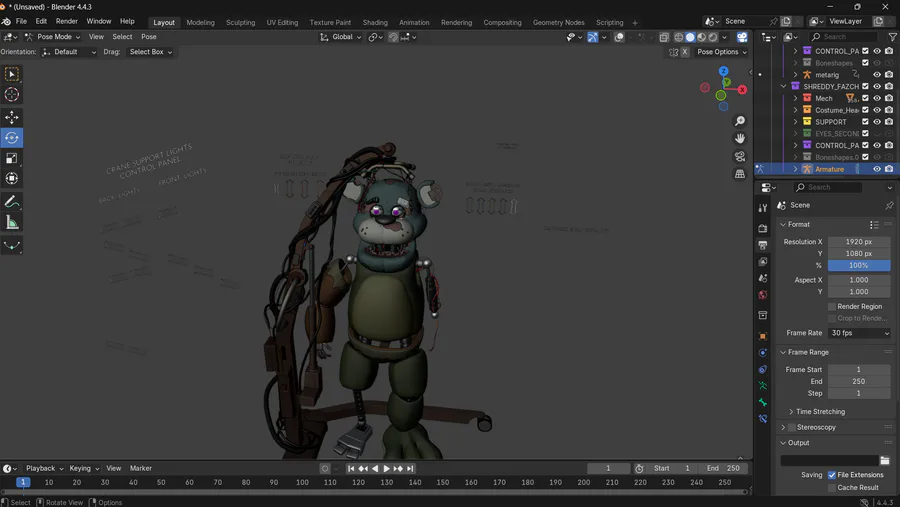Open the Output properties tab
900x507 pixels.
click(x=763, y=245)
